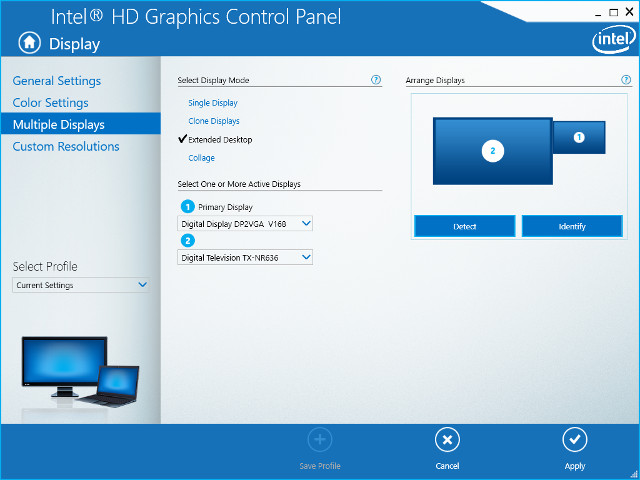The height and width of the screenshot is (480, 640).
Task: Select the Multiple Displays section
Action: pyautogui.click(x=81, y=124)
